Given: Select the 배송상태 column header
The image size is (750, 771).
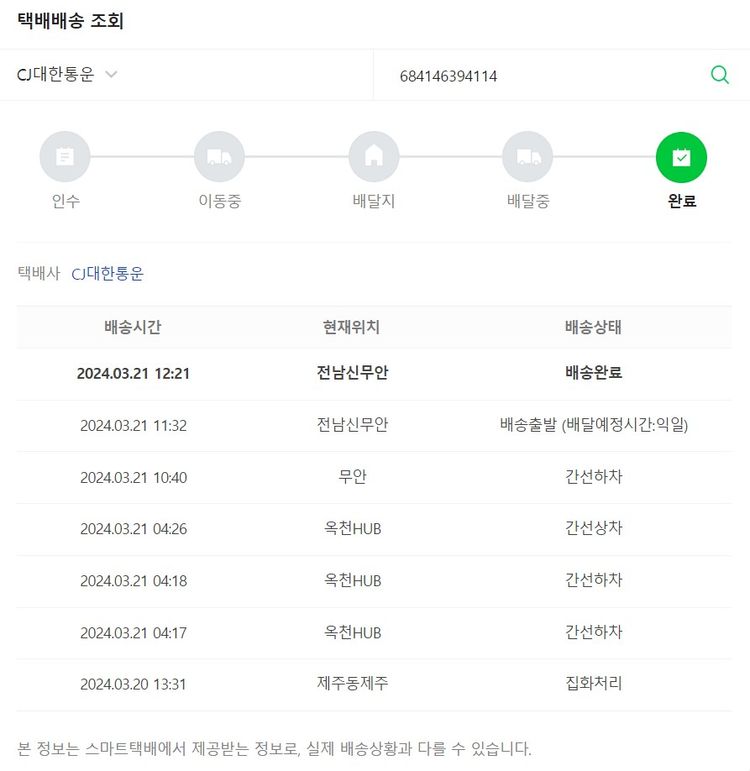Looking at the screenshot, I should (593, 327).
